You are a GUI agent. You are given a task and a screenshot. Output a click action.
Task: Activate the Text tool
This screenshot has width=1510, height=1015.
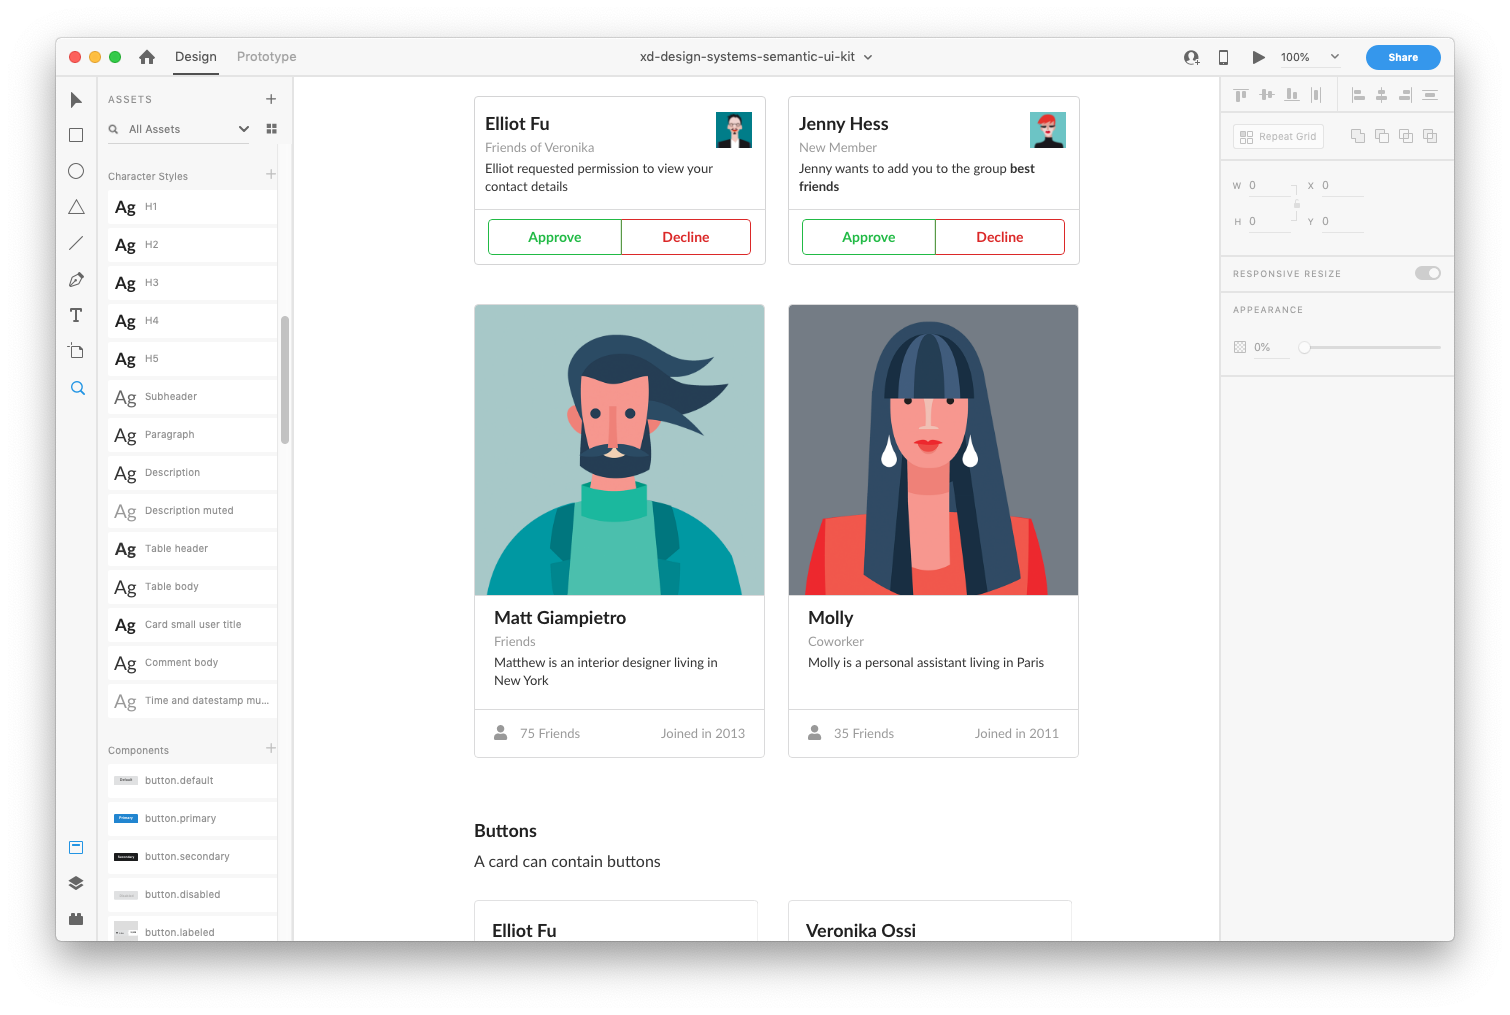point(76,315)
